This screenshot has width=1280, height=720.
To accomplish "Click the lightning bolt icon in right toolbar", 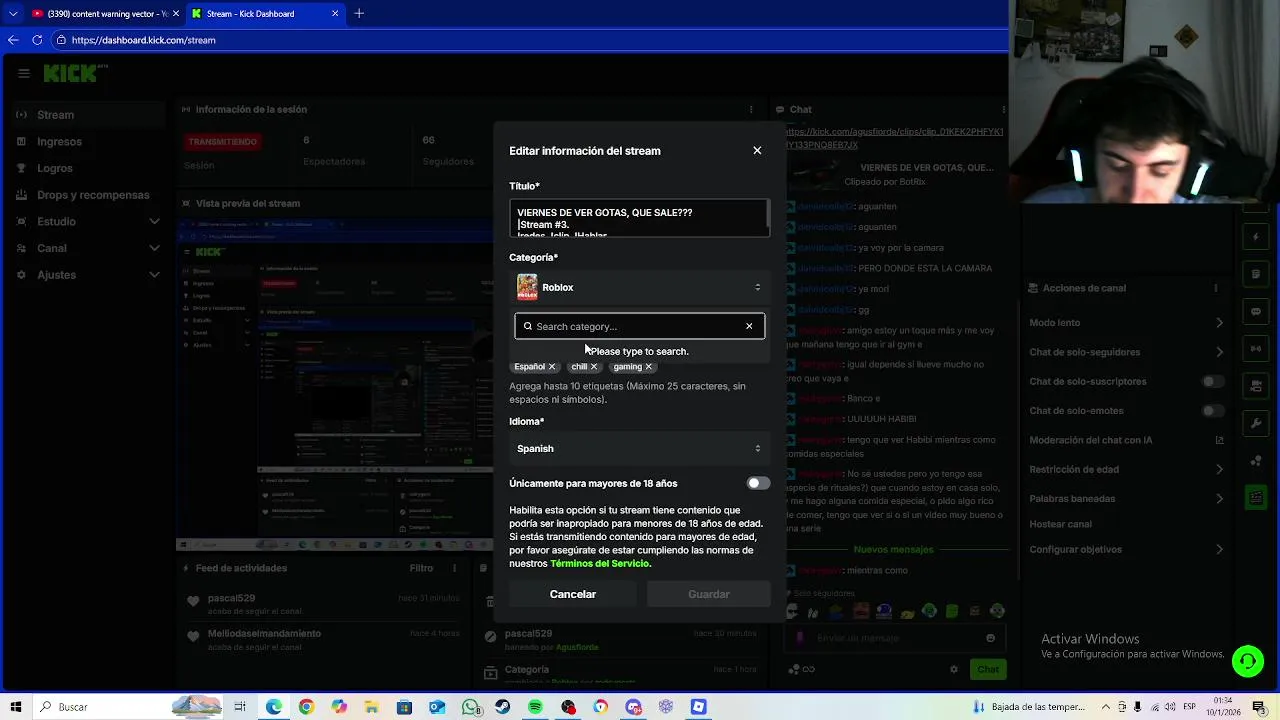I will click(1256, 237).
